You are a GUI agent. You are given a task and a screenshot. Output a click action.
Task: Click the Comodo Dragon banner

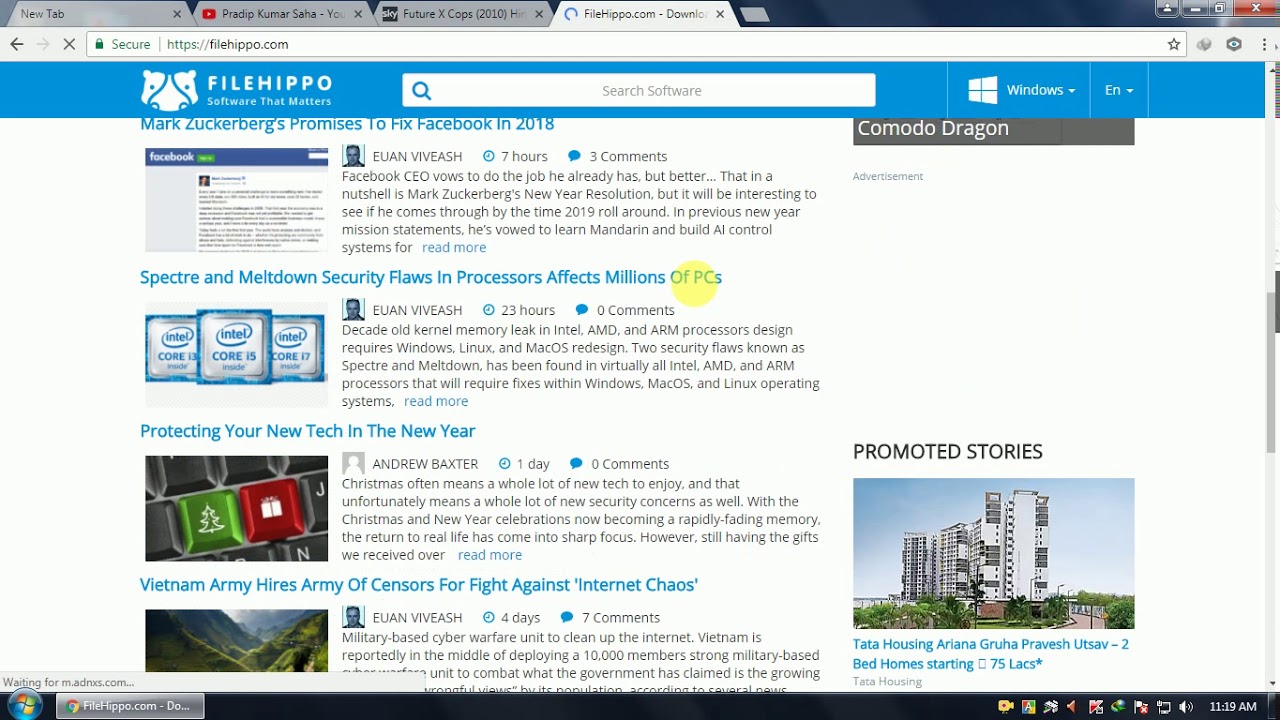point(993,131)
